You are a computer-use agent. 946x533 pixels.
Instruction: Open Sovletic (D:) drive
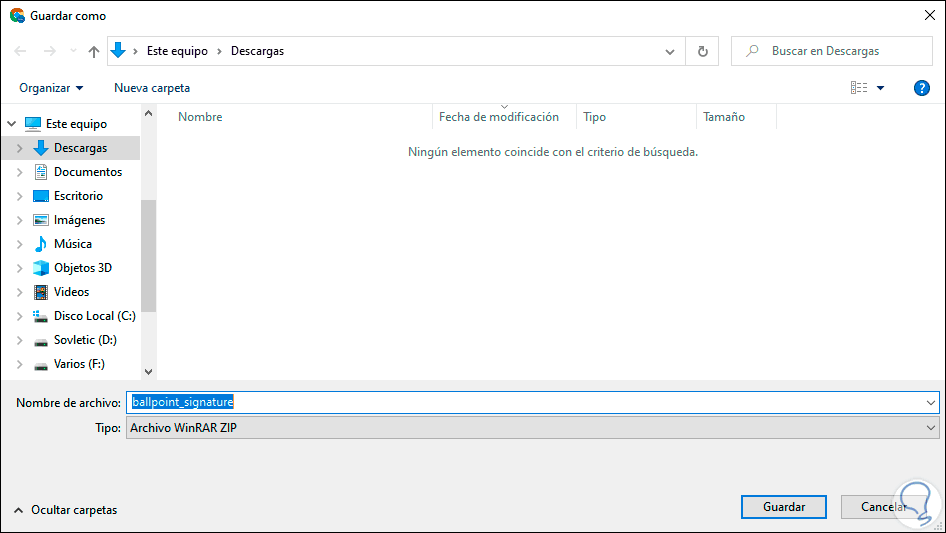coord(85,340)
